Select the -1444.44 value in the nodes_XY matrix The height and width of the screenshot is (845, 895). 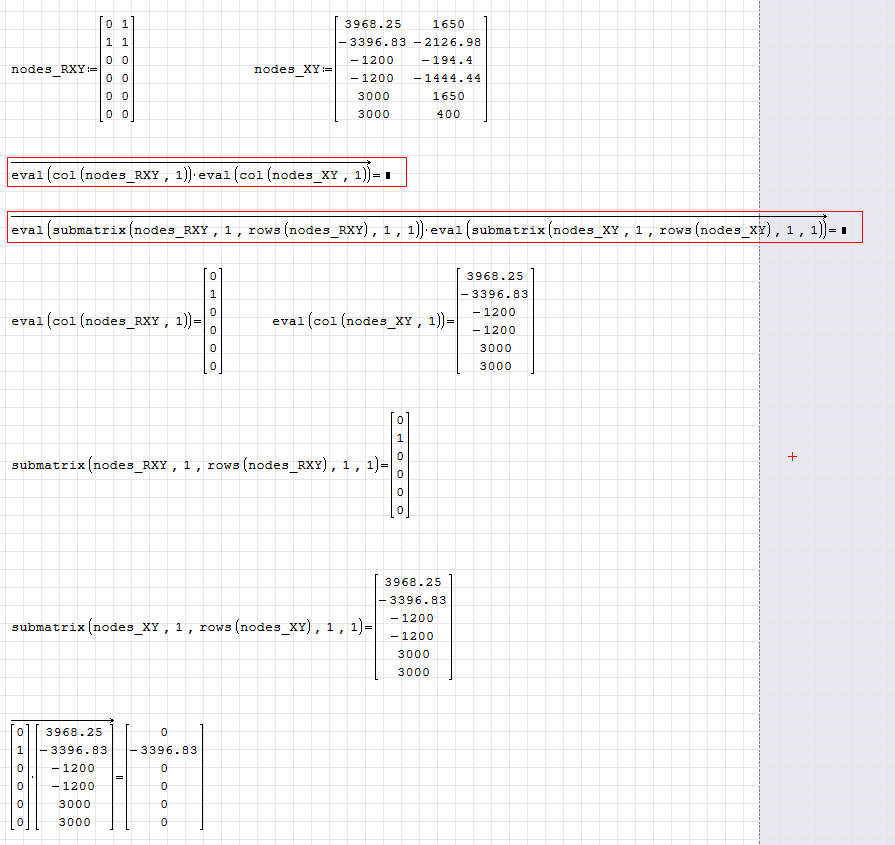[447, 78]
